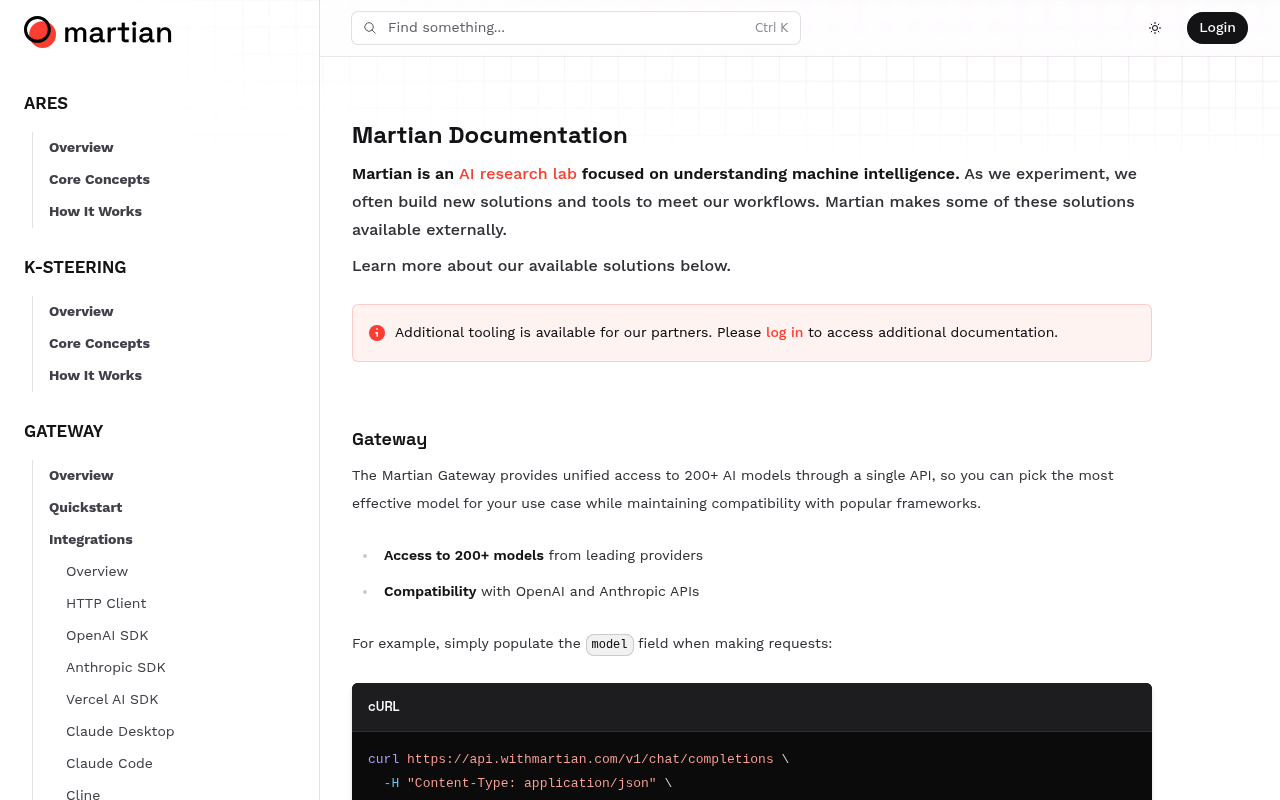Open the Claude Code integration page

[x=109, y=764]
